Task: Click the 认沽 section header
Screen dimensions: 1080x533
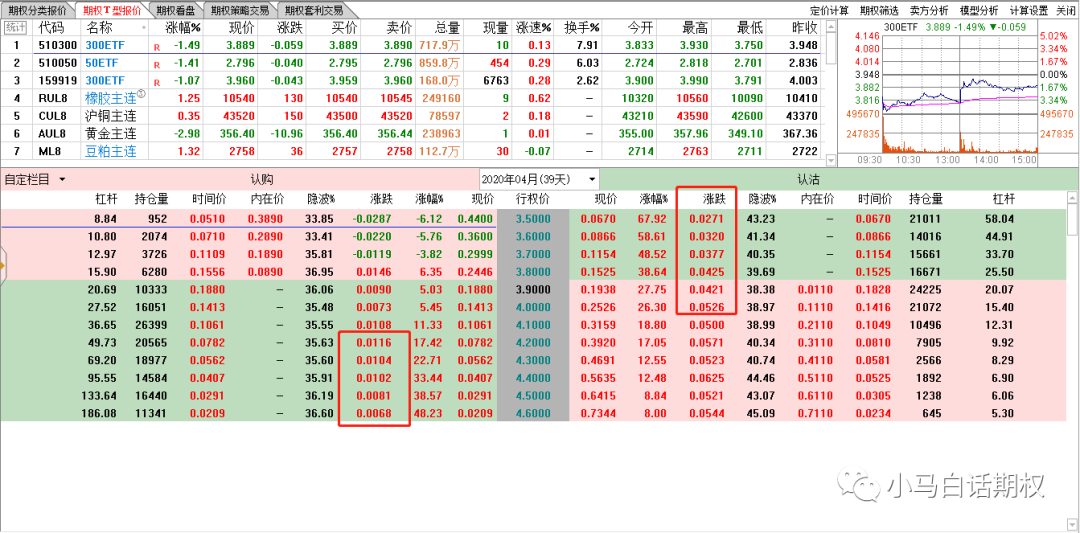Action: [809, 180]
